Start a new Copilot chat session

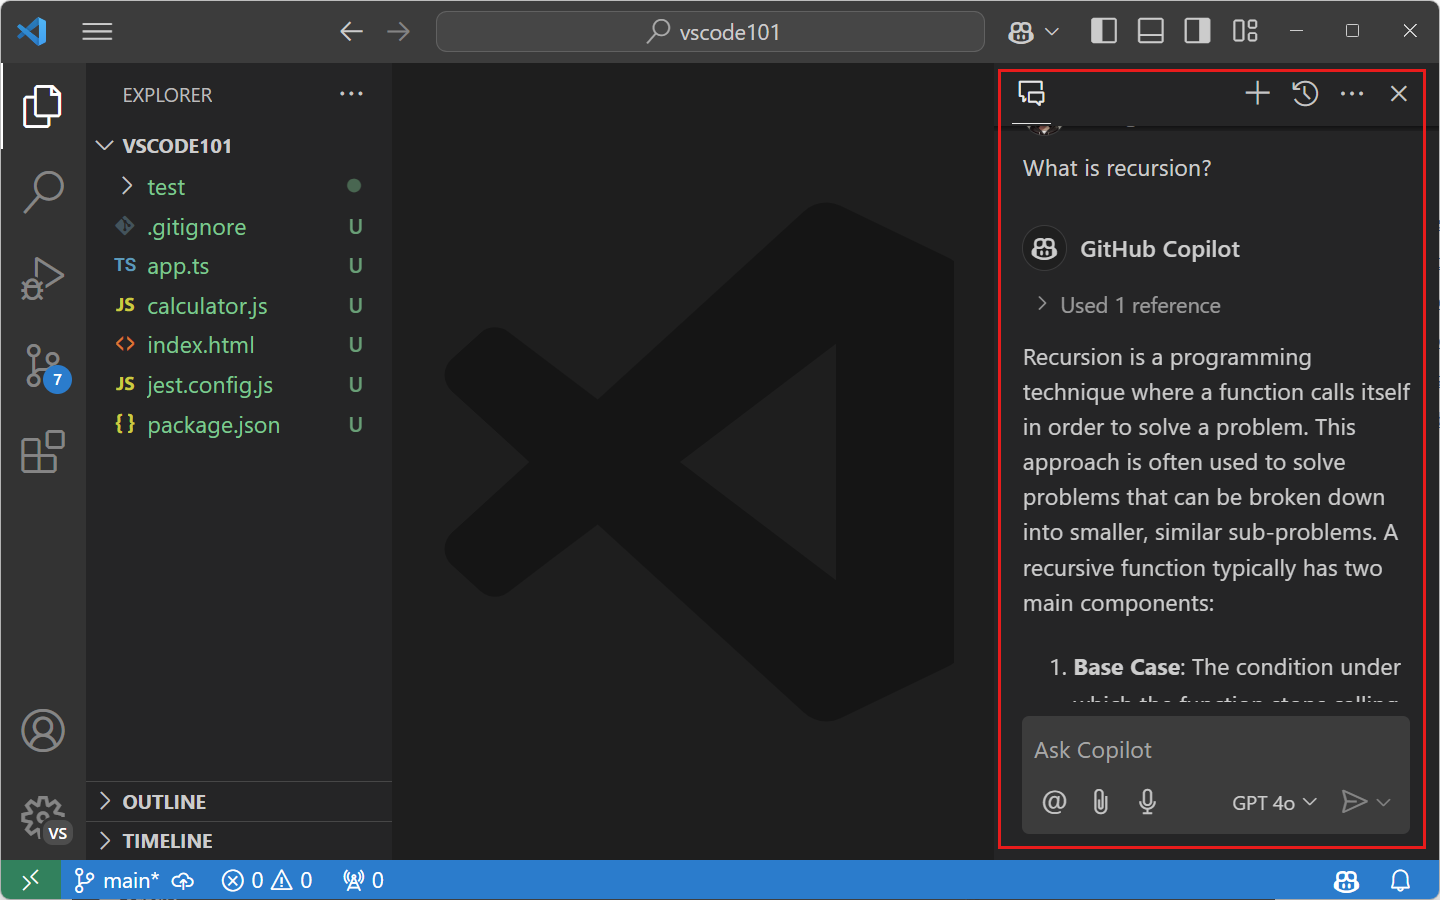pos(1256,93)
